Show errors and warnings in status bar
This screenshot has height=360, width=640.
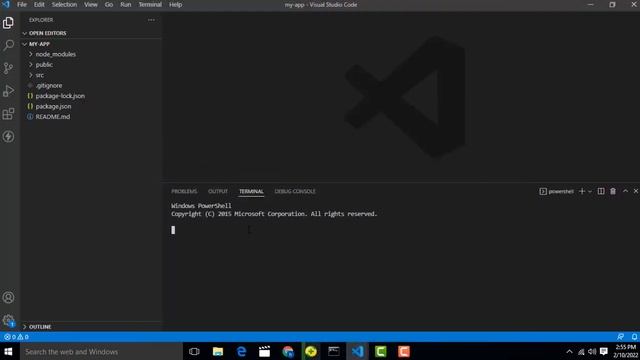16,337
